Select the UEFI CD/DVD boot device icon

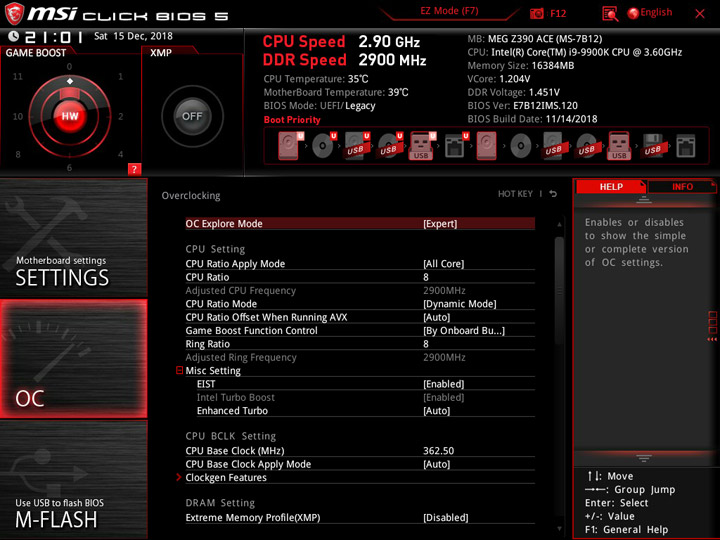324,146
